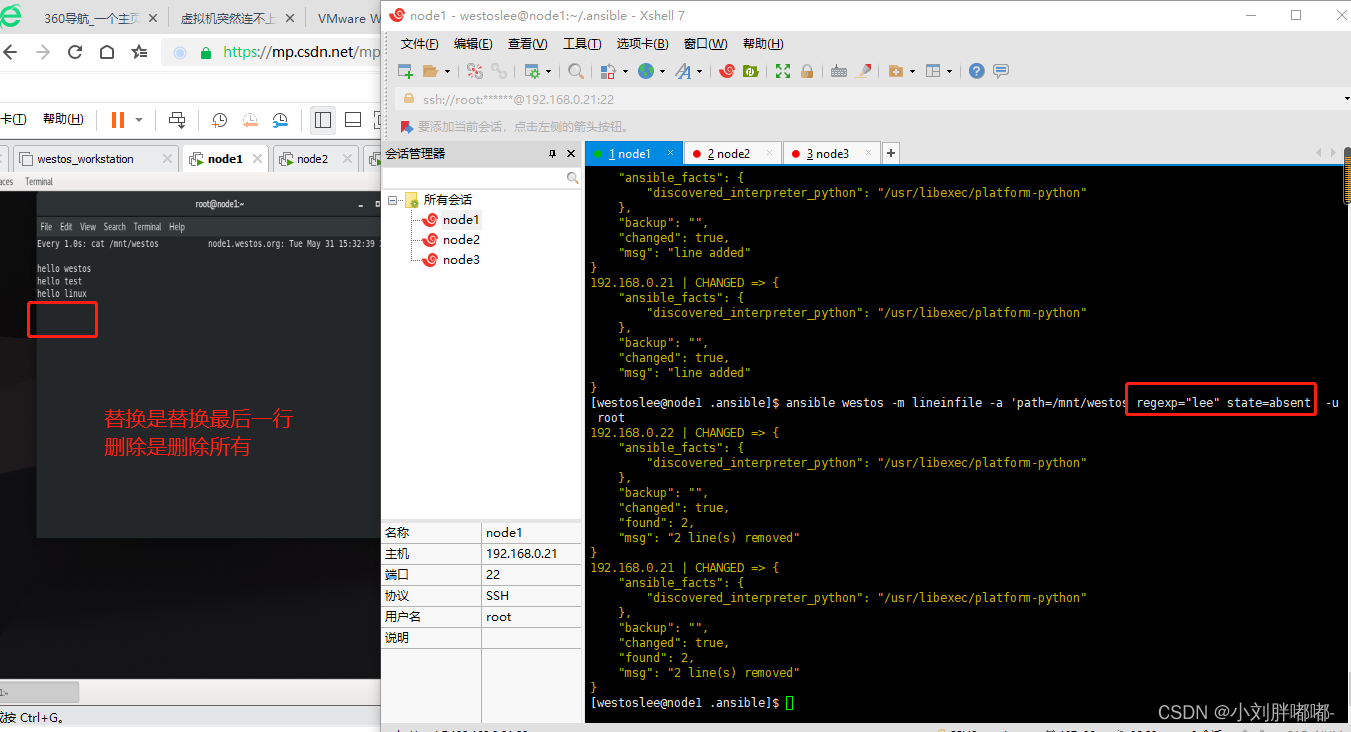The height and width of the screenshot is (732, 1351).
Task: Open the 选项卡(B) menu
Action: [642, 44]
